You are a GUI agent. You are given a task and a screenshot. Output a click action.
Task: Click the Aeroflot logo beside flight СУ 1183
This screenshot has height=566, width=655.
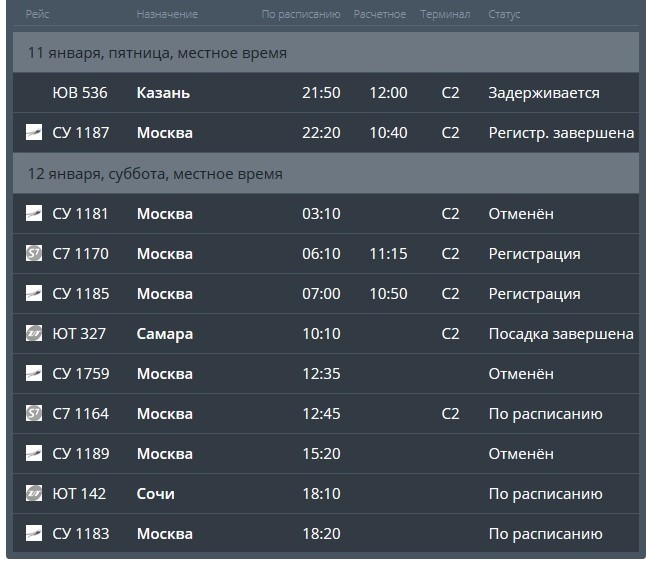click(34, 533)
